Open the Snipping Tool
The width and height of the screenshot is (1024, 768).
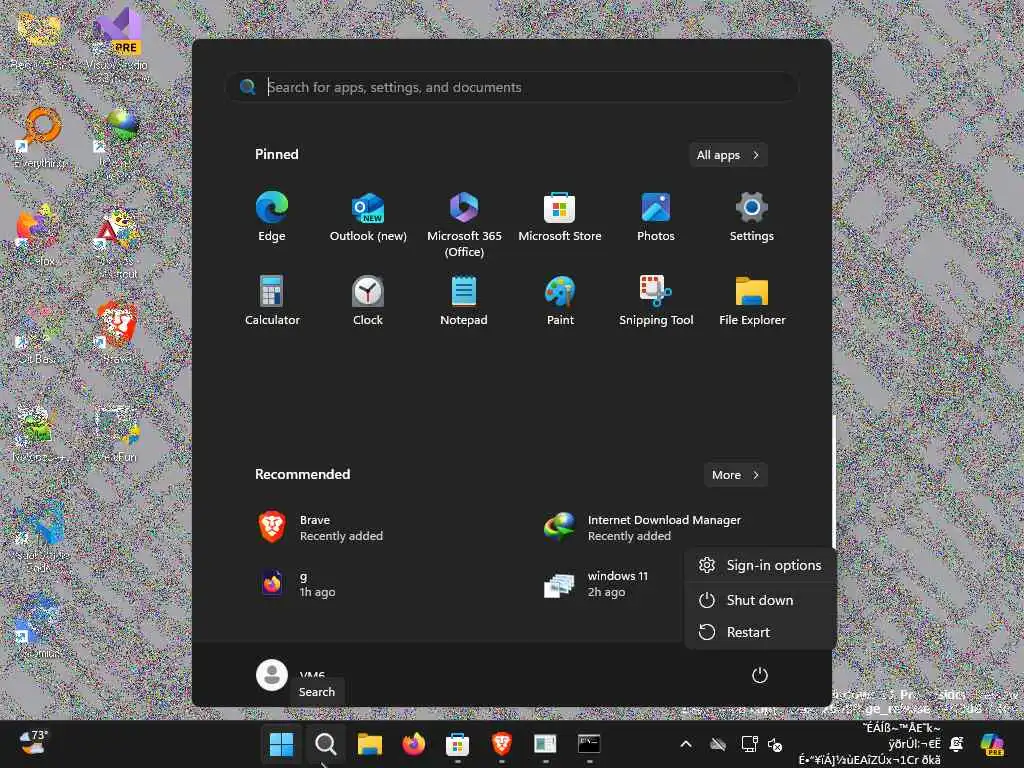tap(656, 301)
